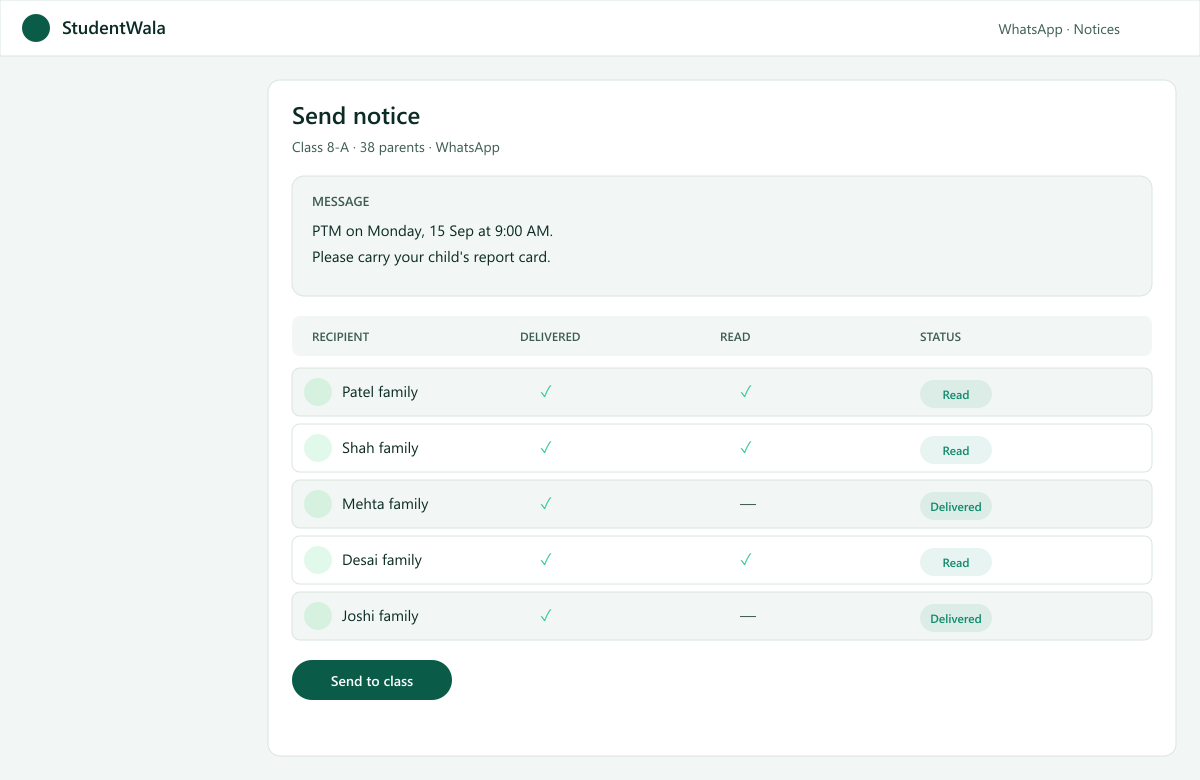This screenshot has height=780, width=1200.
Task: Click Shah family's delivered checkmark
Action: (x=546, y=448)
